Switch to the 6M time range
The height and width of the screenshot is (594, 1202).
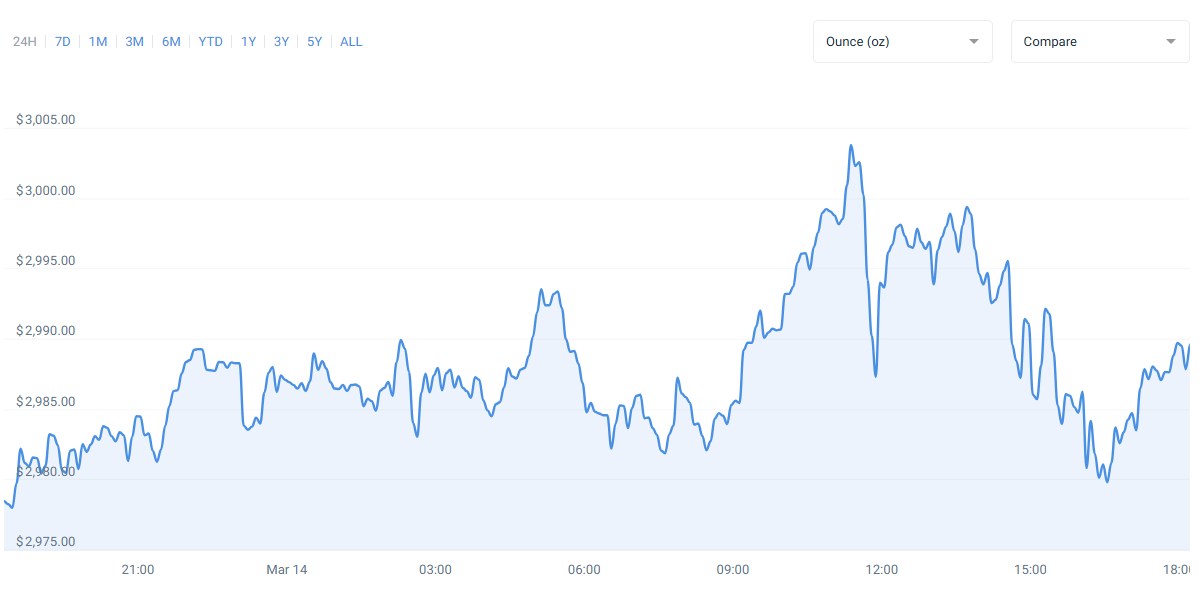[170, 42]
